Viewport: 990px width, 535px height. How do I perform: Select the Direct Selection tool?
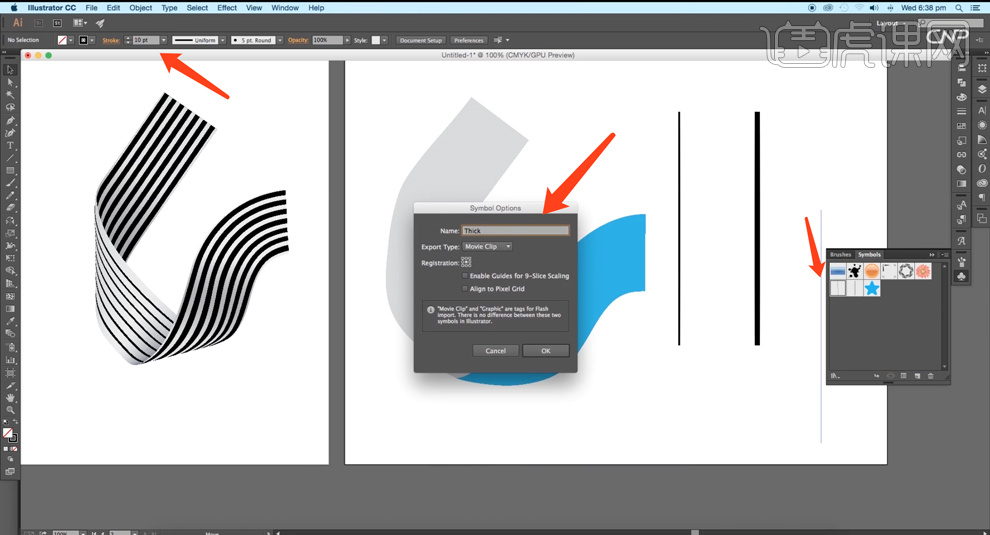[10, 82]
